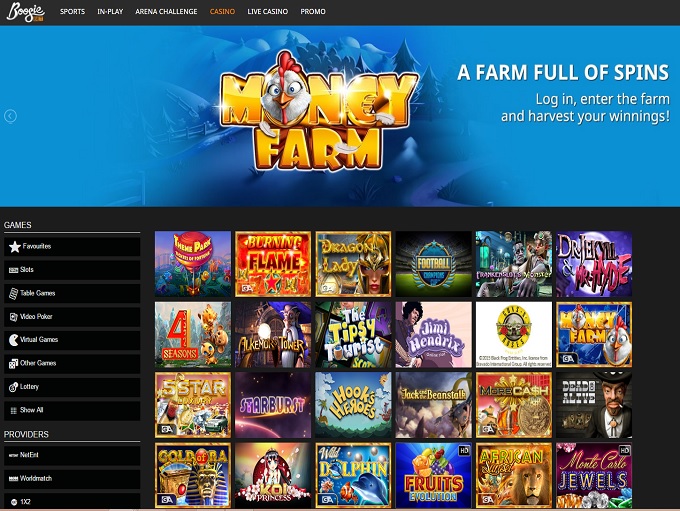Open Virtual Games pacman icon
This screenshot has width=680, height=511.
[x=14, y=340]
